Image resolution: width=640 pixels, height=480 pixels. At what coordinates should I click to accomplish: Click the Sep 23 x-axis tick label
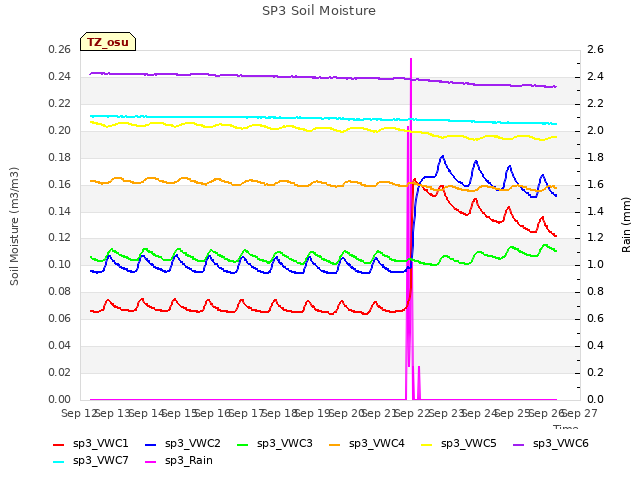[x=446, y=413]
